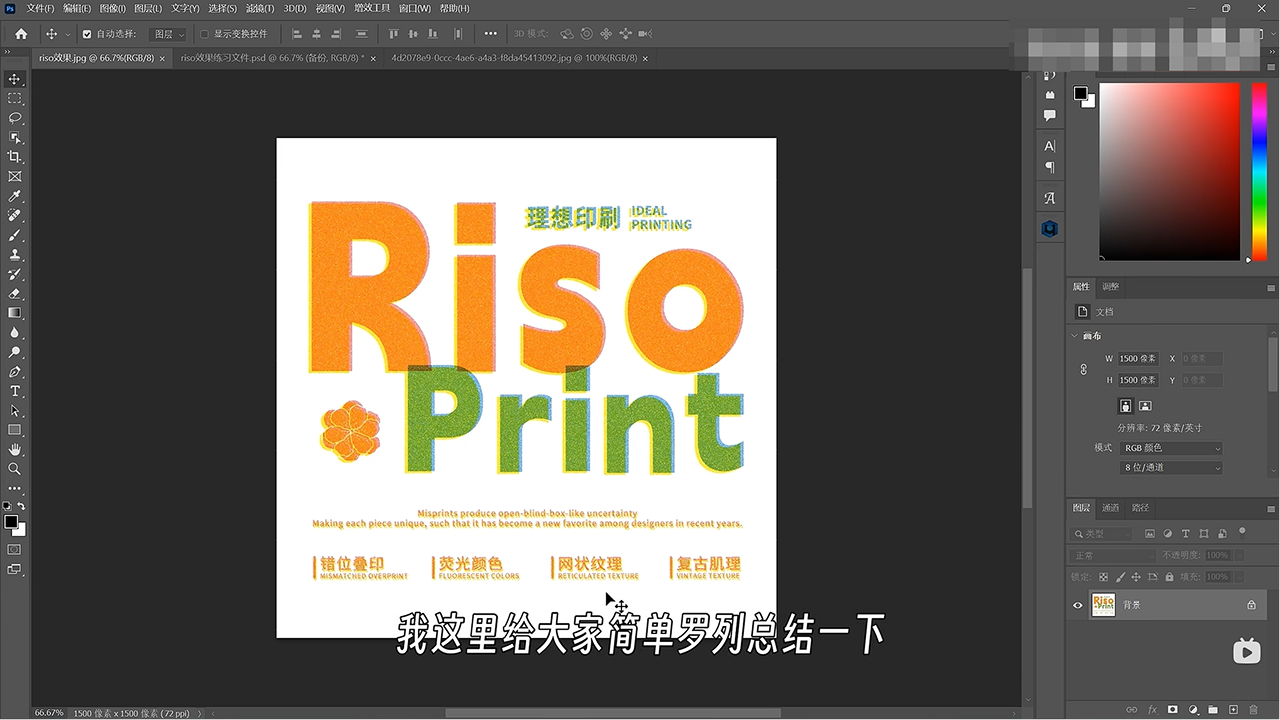This screenshot has height=720, width=1280.
Task: Uncheck the 自动选择 checkbox
Action: [87, 34]
